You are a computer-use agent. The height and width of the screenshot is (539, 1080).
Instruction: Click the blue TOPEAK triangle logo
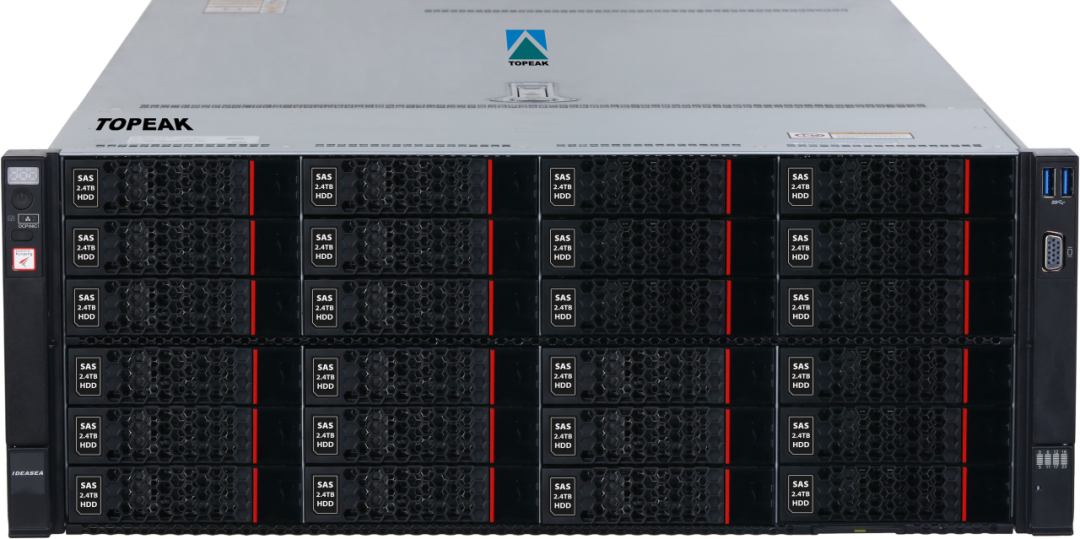pos(526,44)
